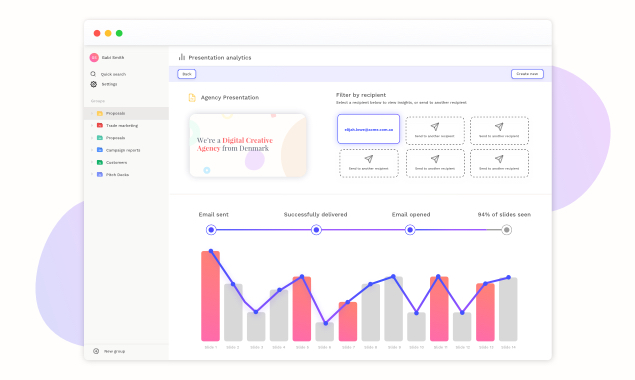This screenshot has height=380, width=635.
Task: Click the gray Slide 9 bar
Action: coord(394,309)
